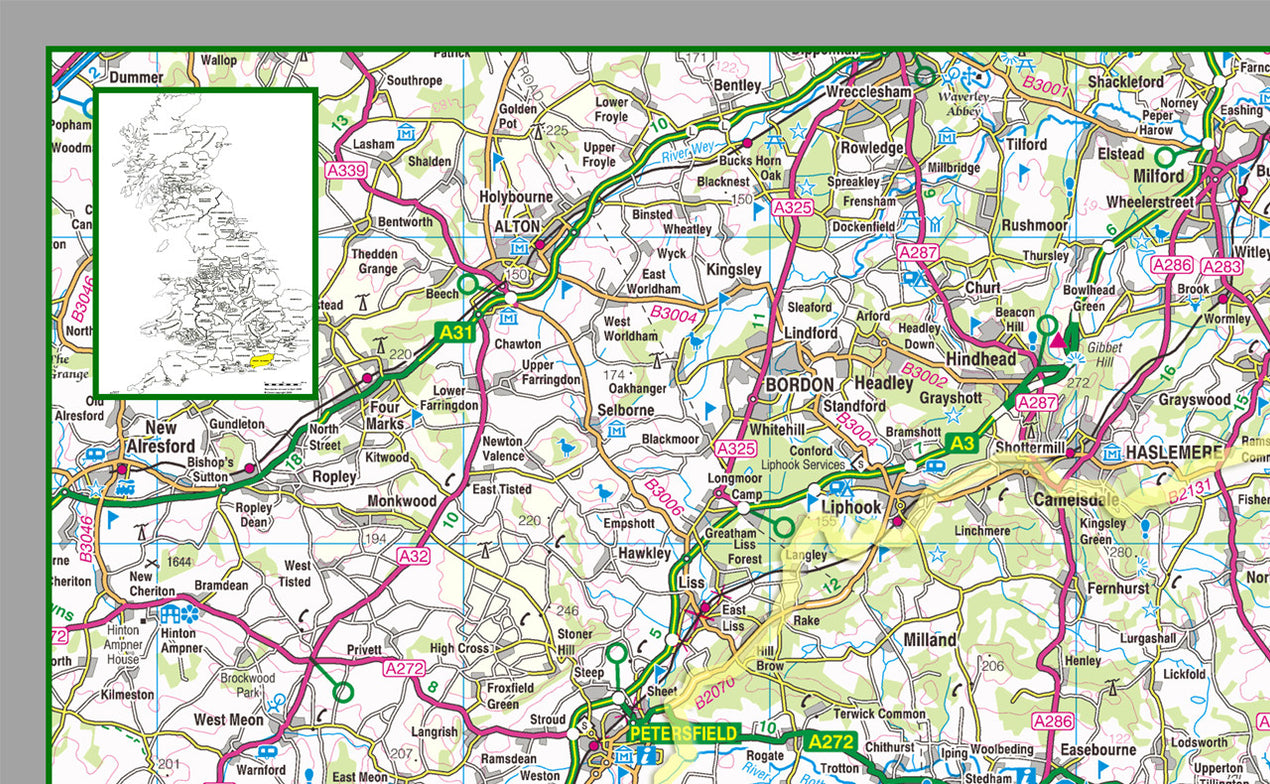
Task: Click the blue tourist information icon at Petersfield
Action: click(x=646, y=756)
